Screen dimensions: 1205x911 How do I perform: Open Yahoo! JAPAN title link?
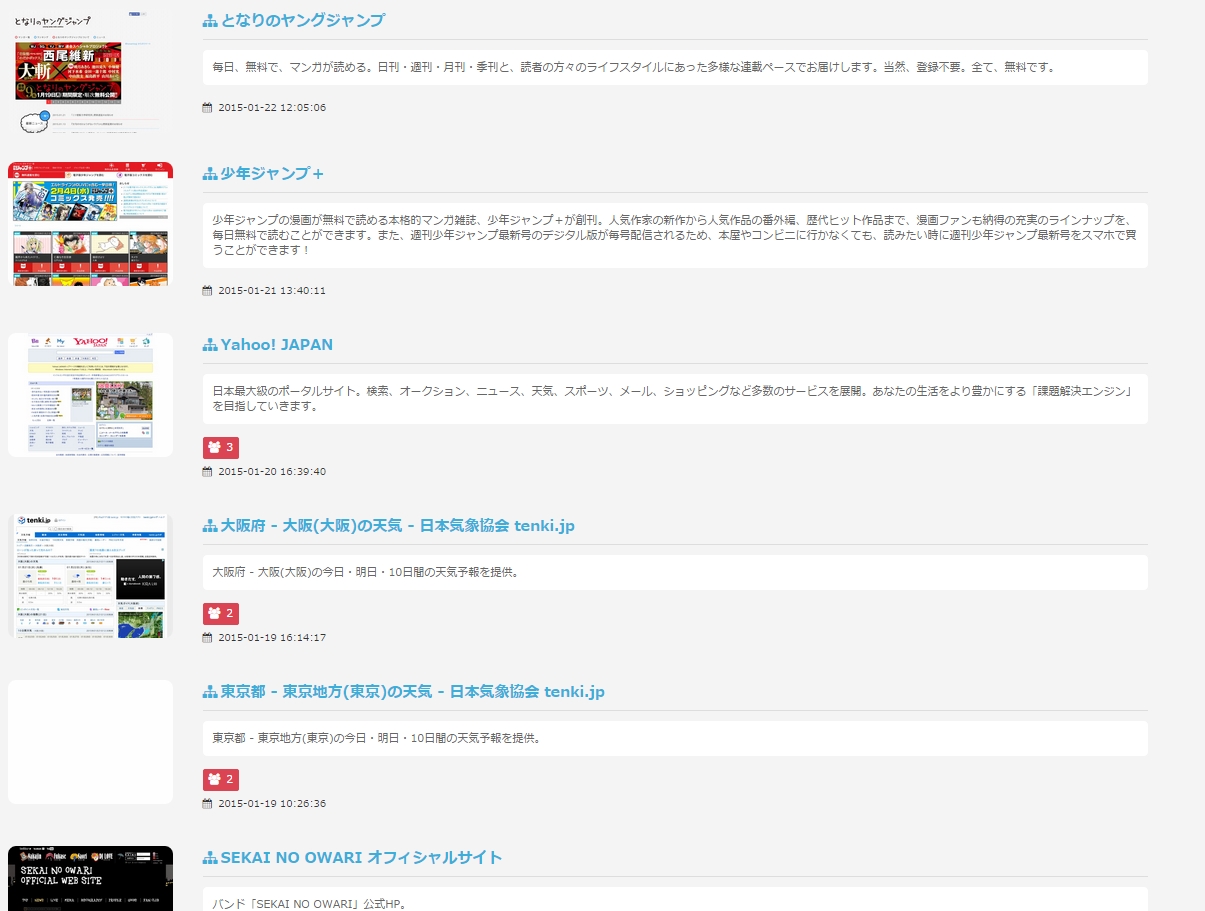tap(277, 345)
